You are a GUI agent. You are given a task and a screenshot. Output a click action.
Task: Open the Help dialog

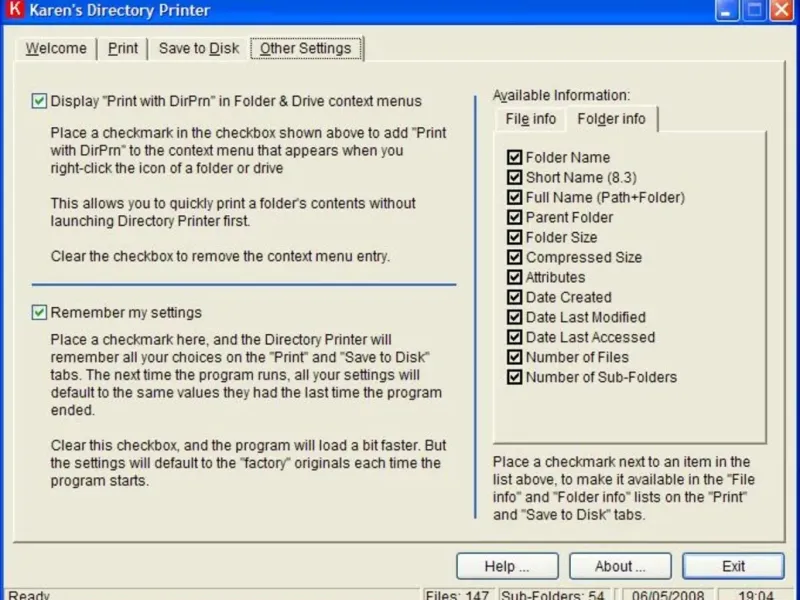point(507,566)
